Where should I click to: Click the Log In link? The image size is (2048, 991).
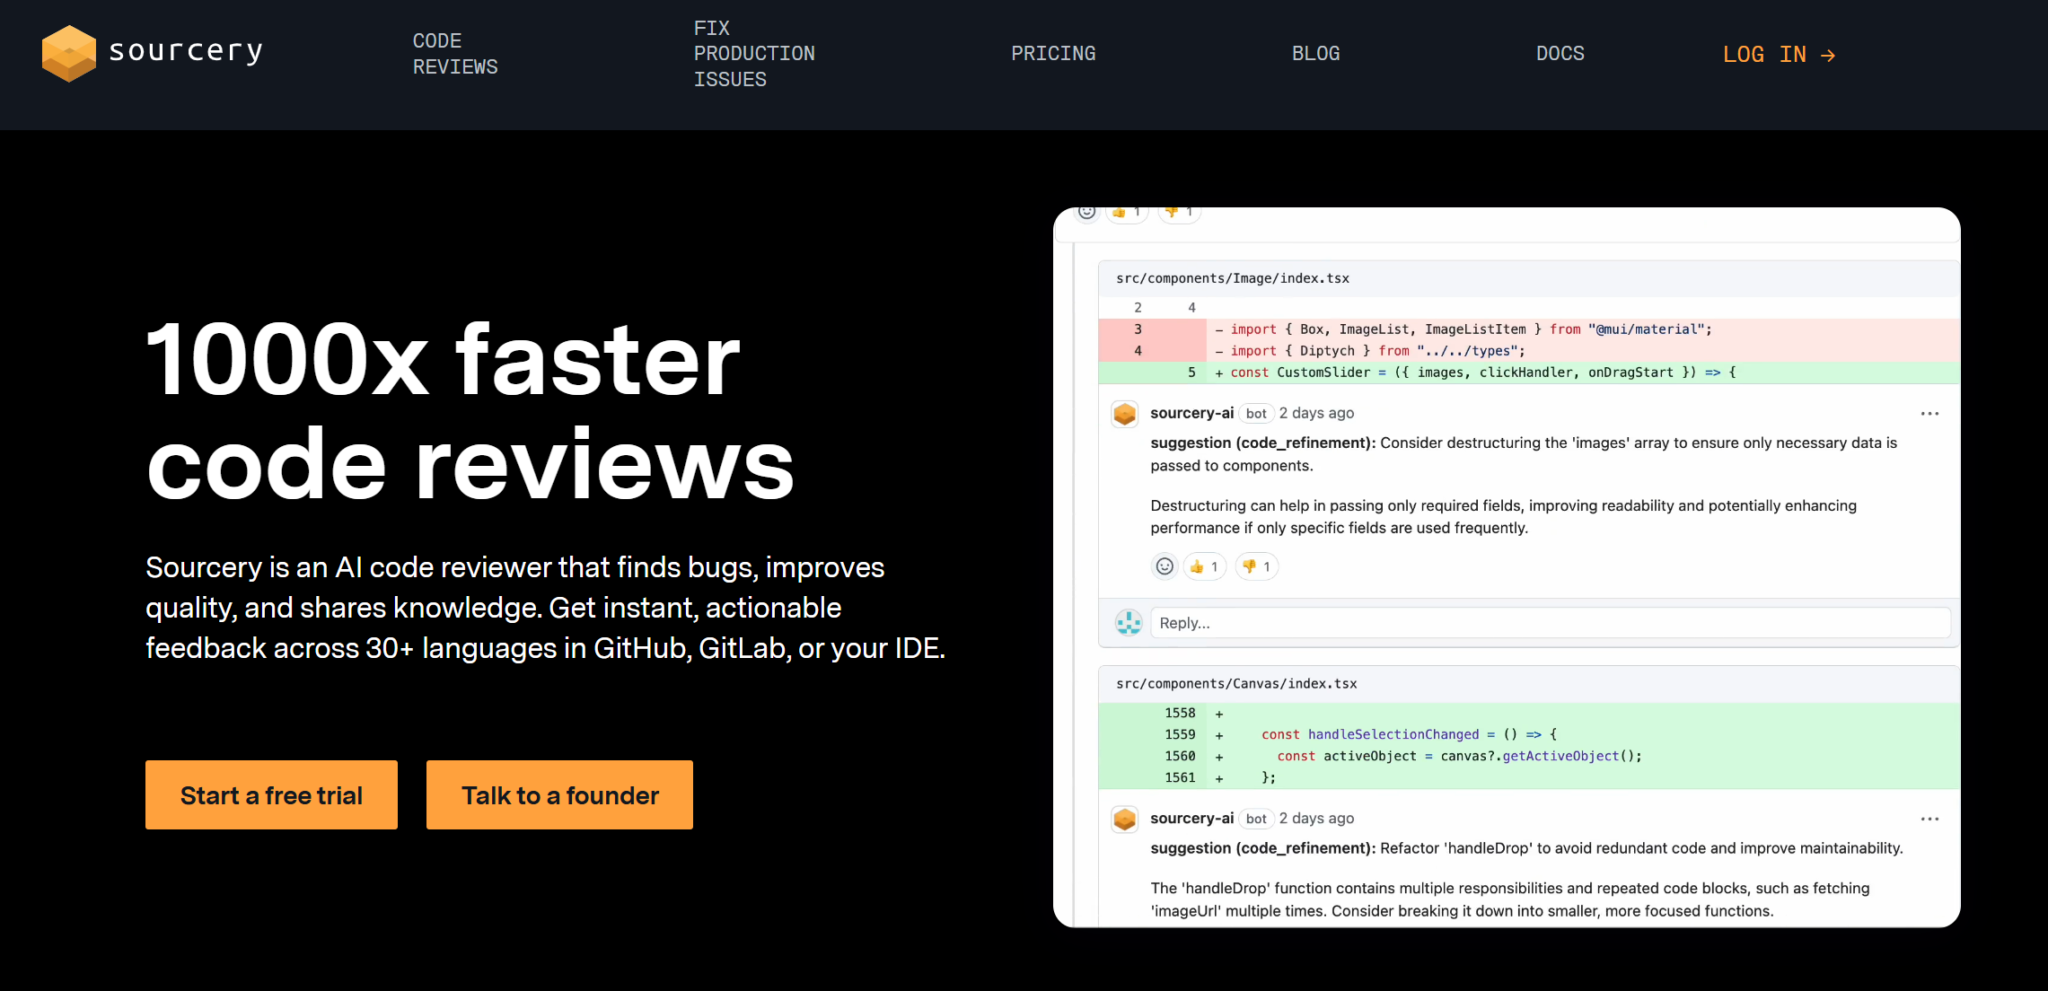[1778, 55]
